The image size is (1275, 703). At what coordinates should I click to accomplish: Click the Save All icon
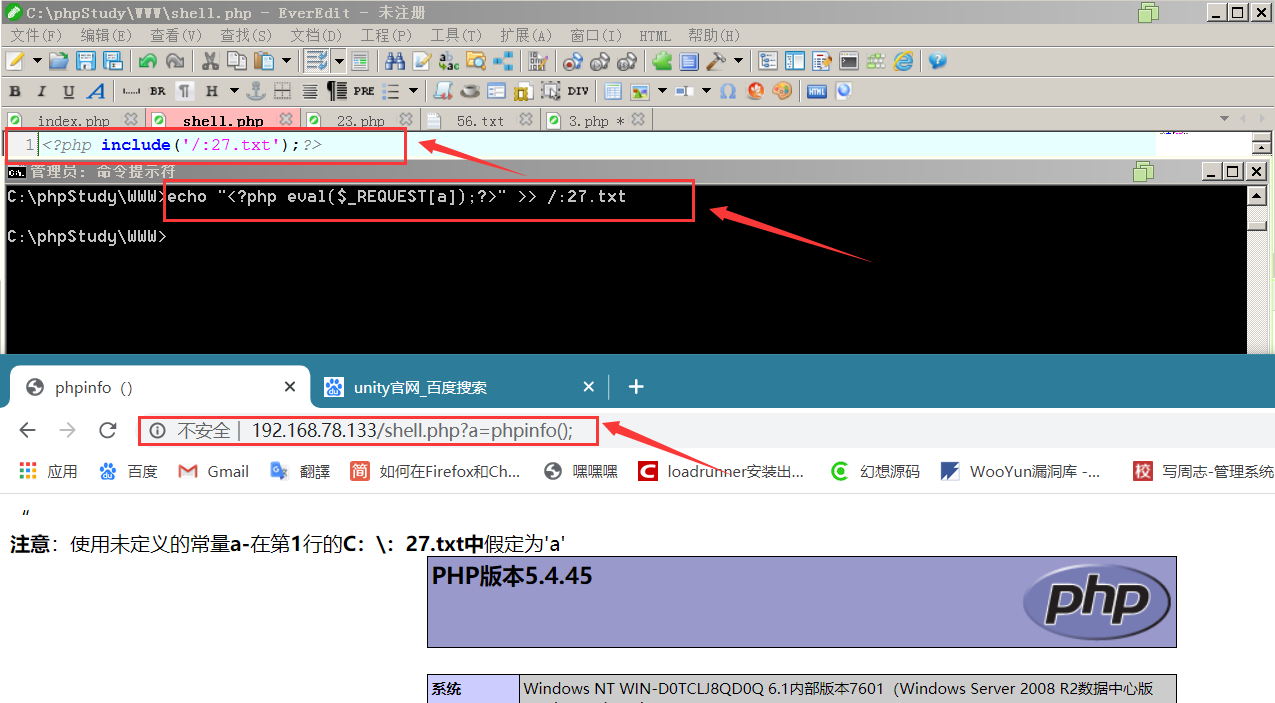click(112, 61)
